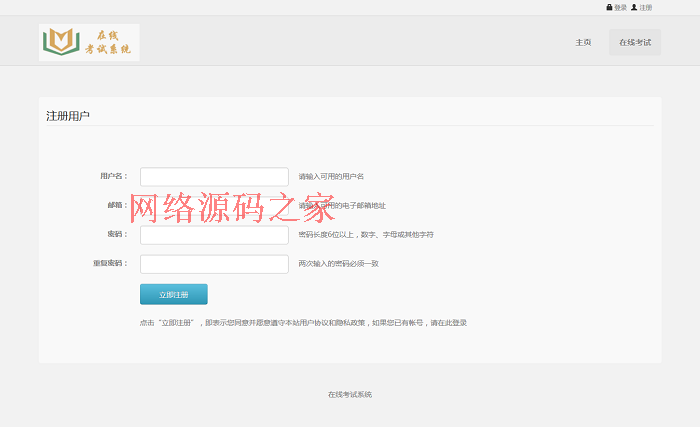Image resolution: width=700 pixels, height=427 pixels.
Task: Click hint text 请输入可用的用户名
Action: [x=331, y=177]
